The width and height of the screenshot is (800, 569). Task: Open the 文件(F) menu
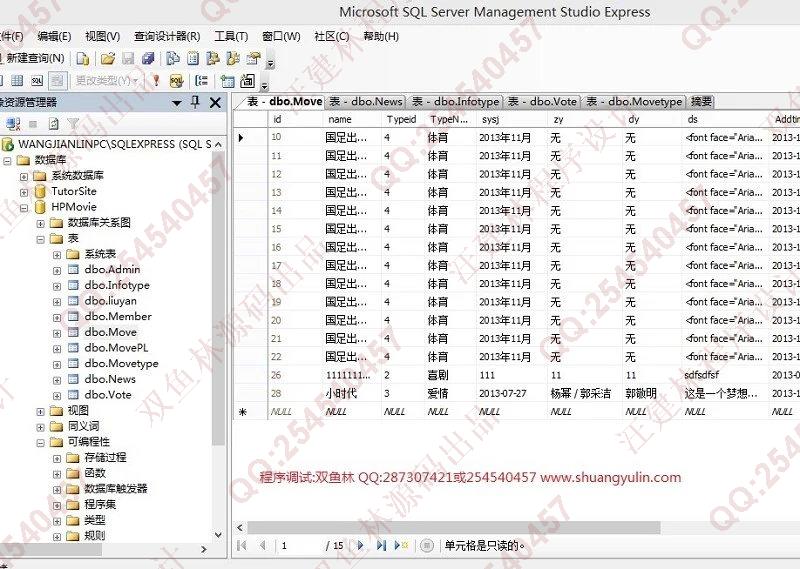[12, 36]
